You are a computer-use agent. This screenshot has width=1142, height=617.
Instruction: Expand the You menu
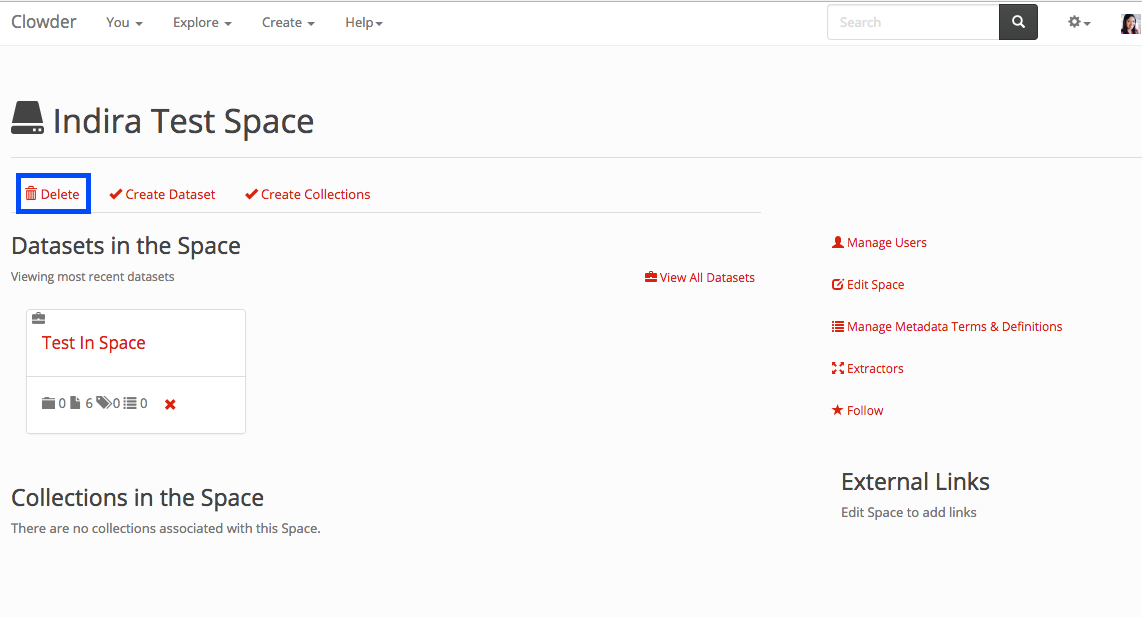pyautogui.click(x=124, y=22)
